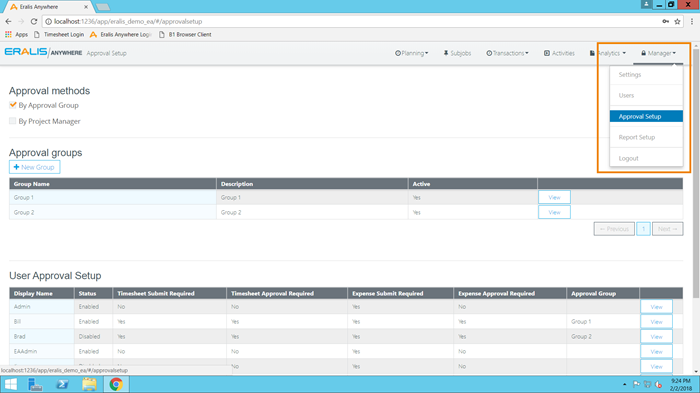Image resolution: width=700 pixels, height=393 pixels.
Task: Go back with browser back arrow
Action: pos(8,21)
